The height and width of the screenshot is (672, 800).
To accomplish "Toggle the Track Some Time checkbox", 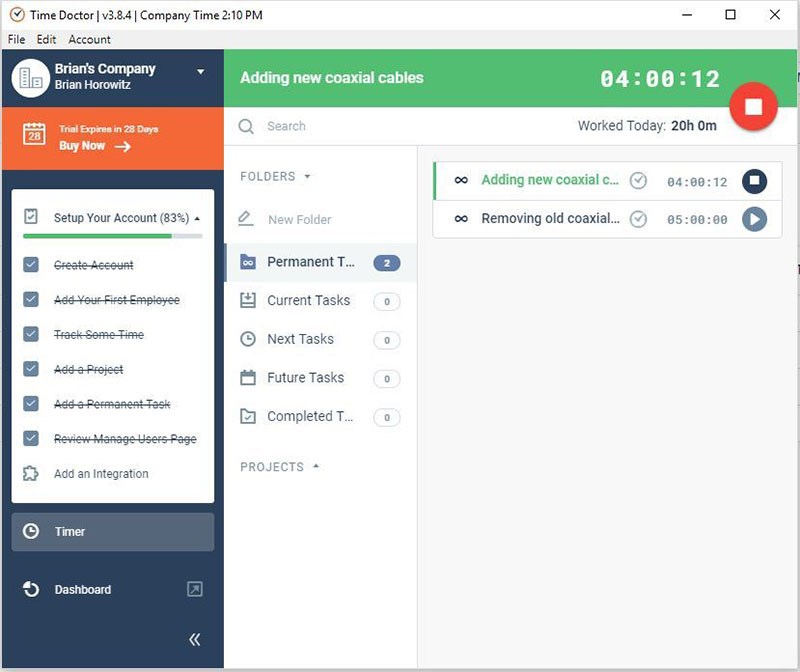I will coord(31,334).
